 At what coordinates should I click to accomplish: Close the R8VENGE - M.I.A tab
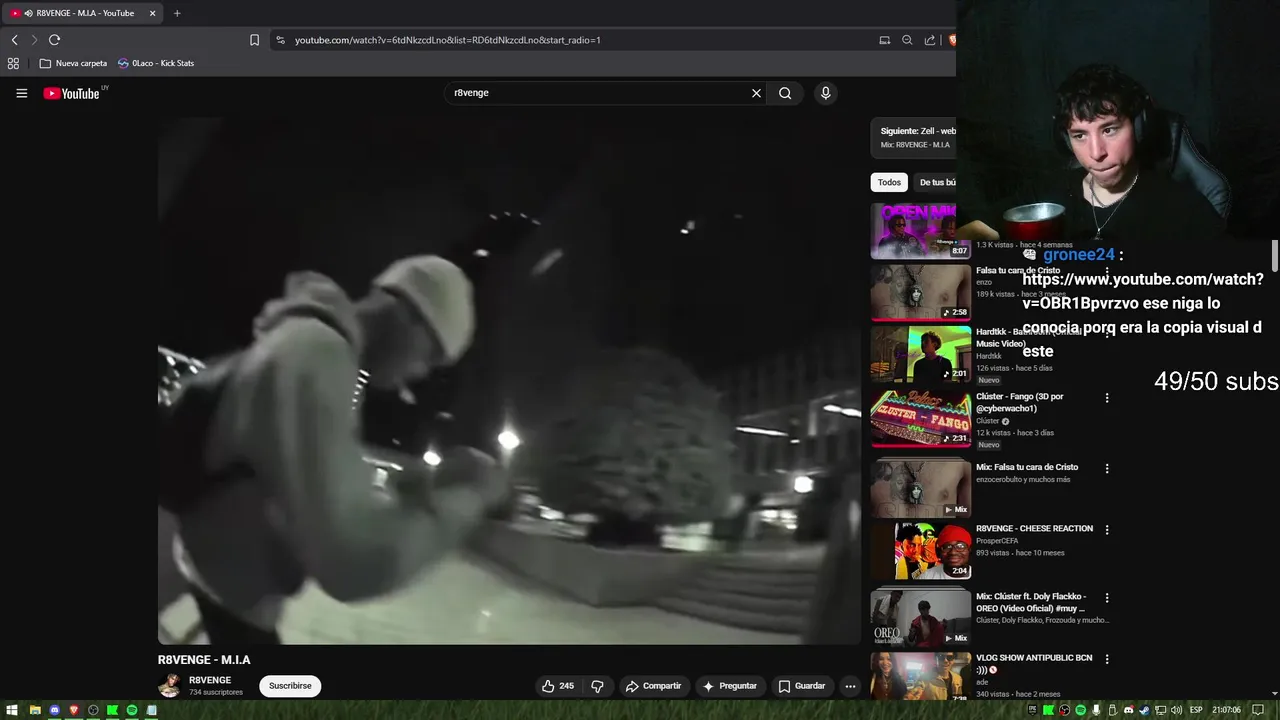(x=152, y=13)
